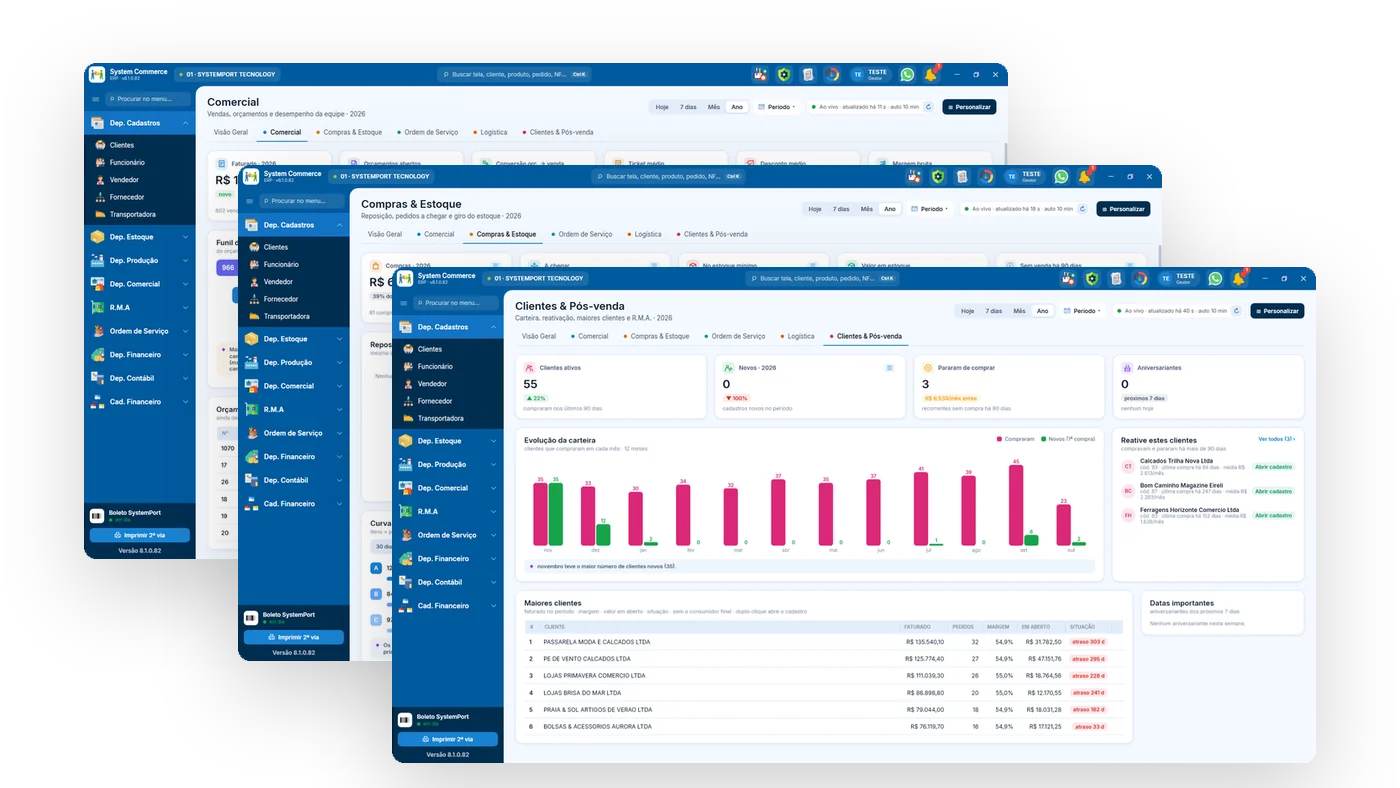Viewport: 1400px width, 788px height.
Task: Click 'Abrir cadastro' for Calcados Trilha Nova Ltda
Action: [1273, 467]
